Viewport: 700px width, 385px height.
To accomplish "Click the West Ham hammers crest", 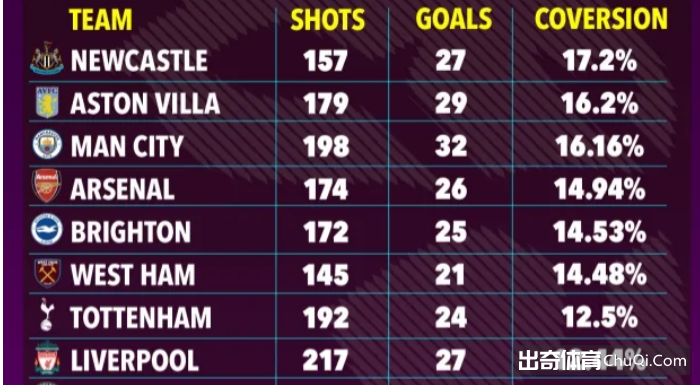I will (x=47, y=273).
